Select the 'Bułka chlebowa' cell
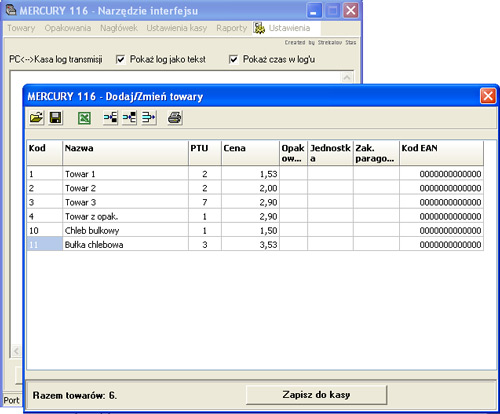500x414 pixels. 125,244
